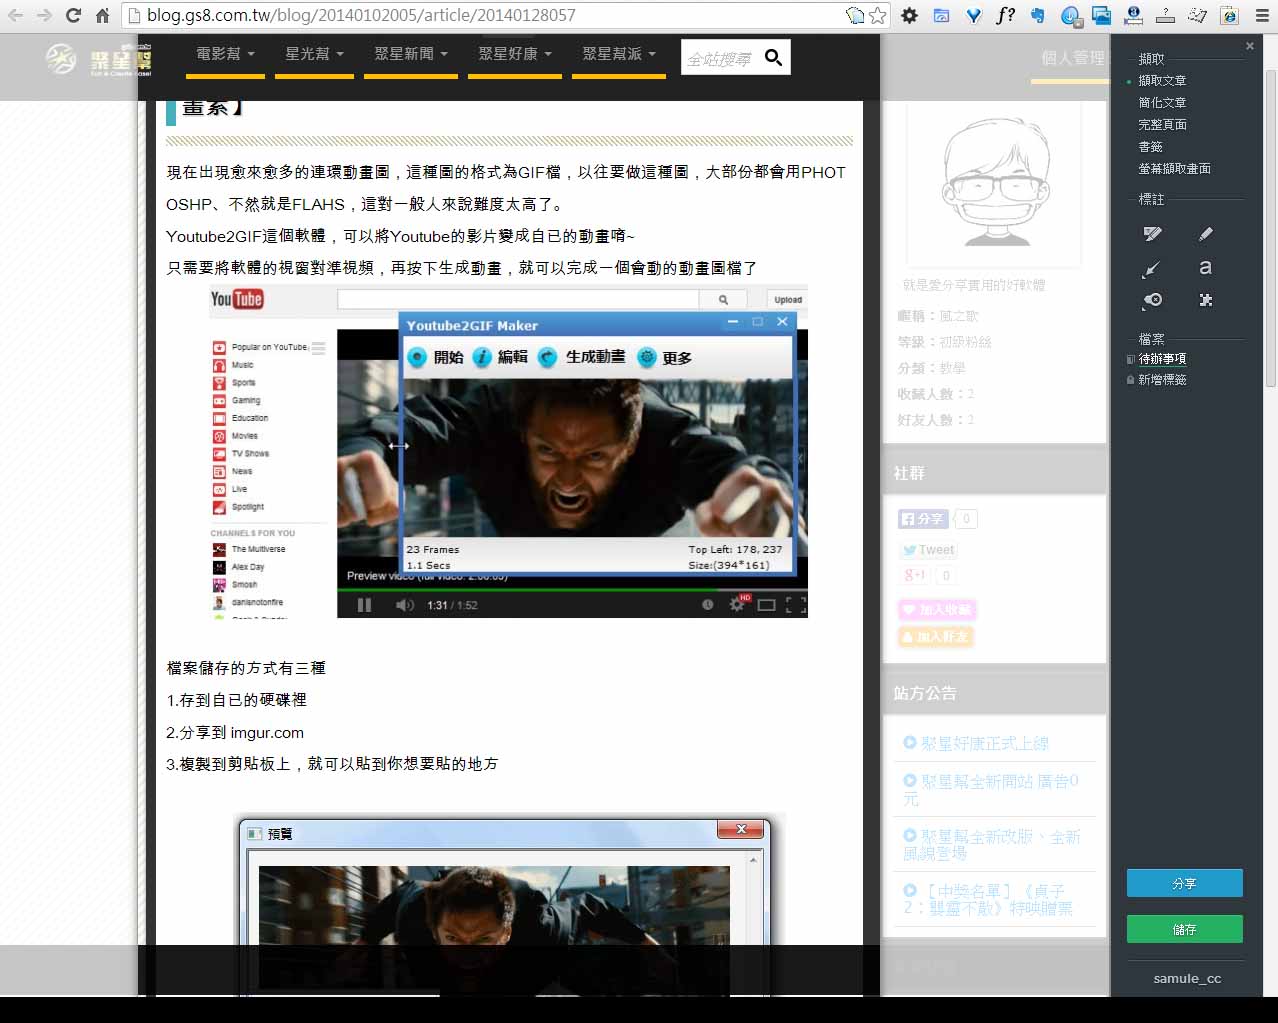1278x1023 pixels.
Task: Expand the 聚星好康 dropdown menu
Action: tap(515, 54)
